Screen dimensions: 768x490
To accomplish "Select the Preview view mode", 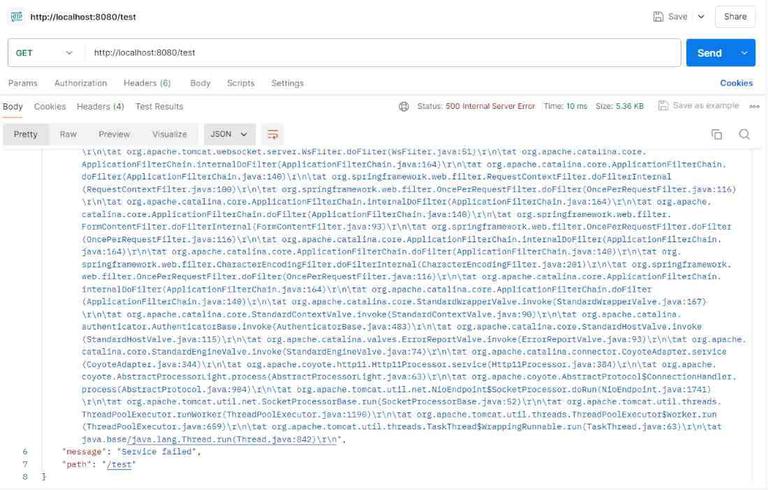I will tap(114, 134).
